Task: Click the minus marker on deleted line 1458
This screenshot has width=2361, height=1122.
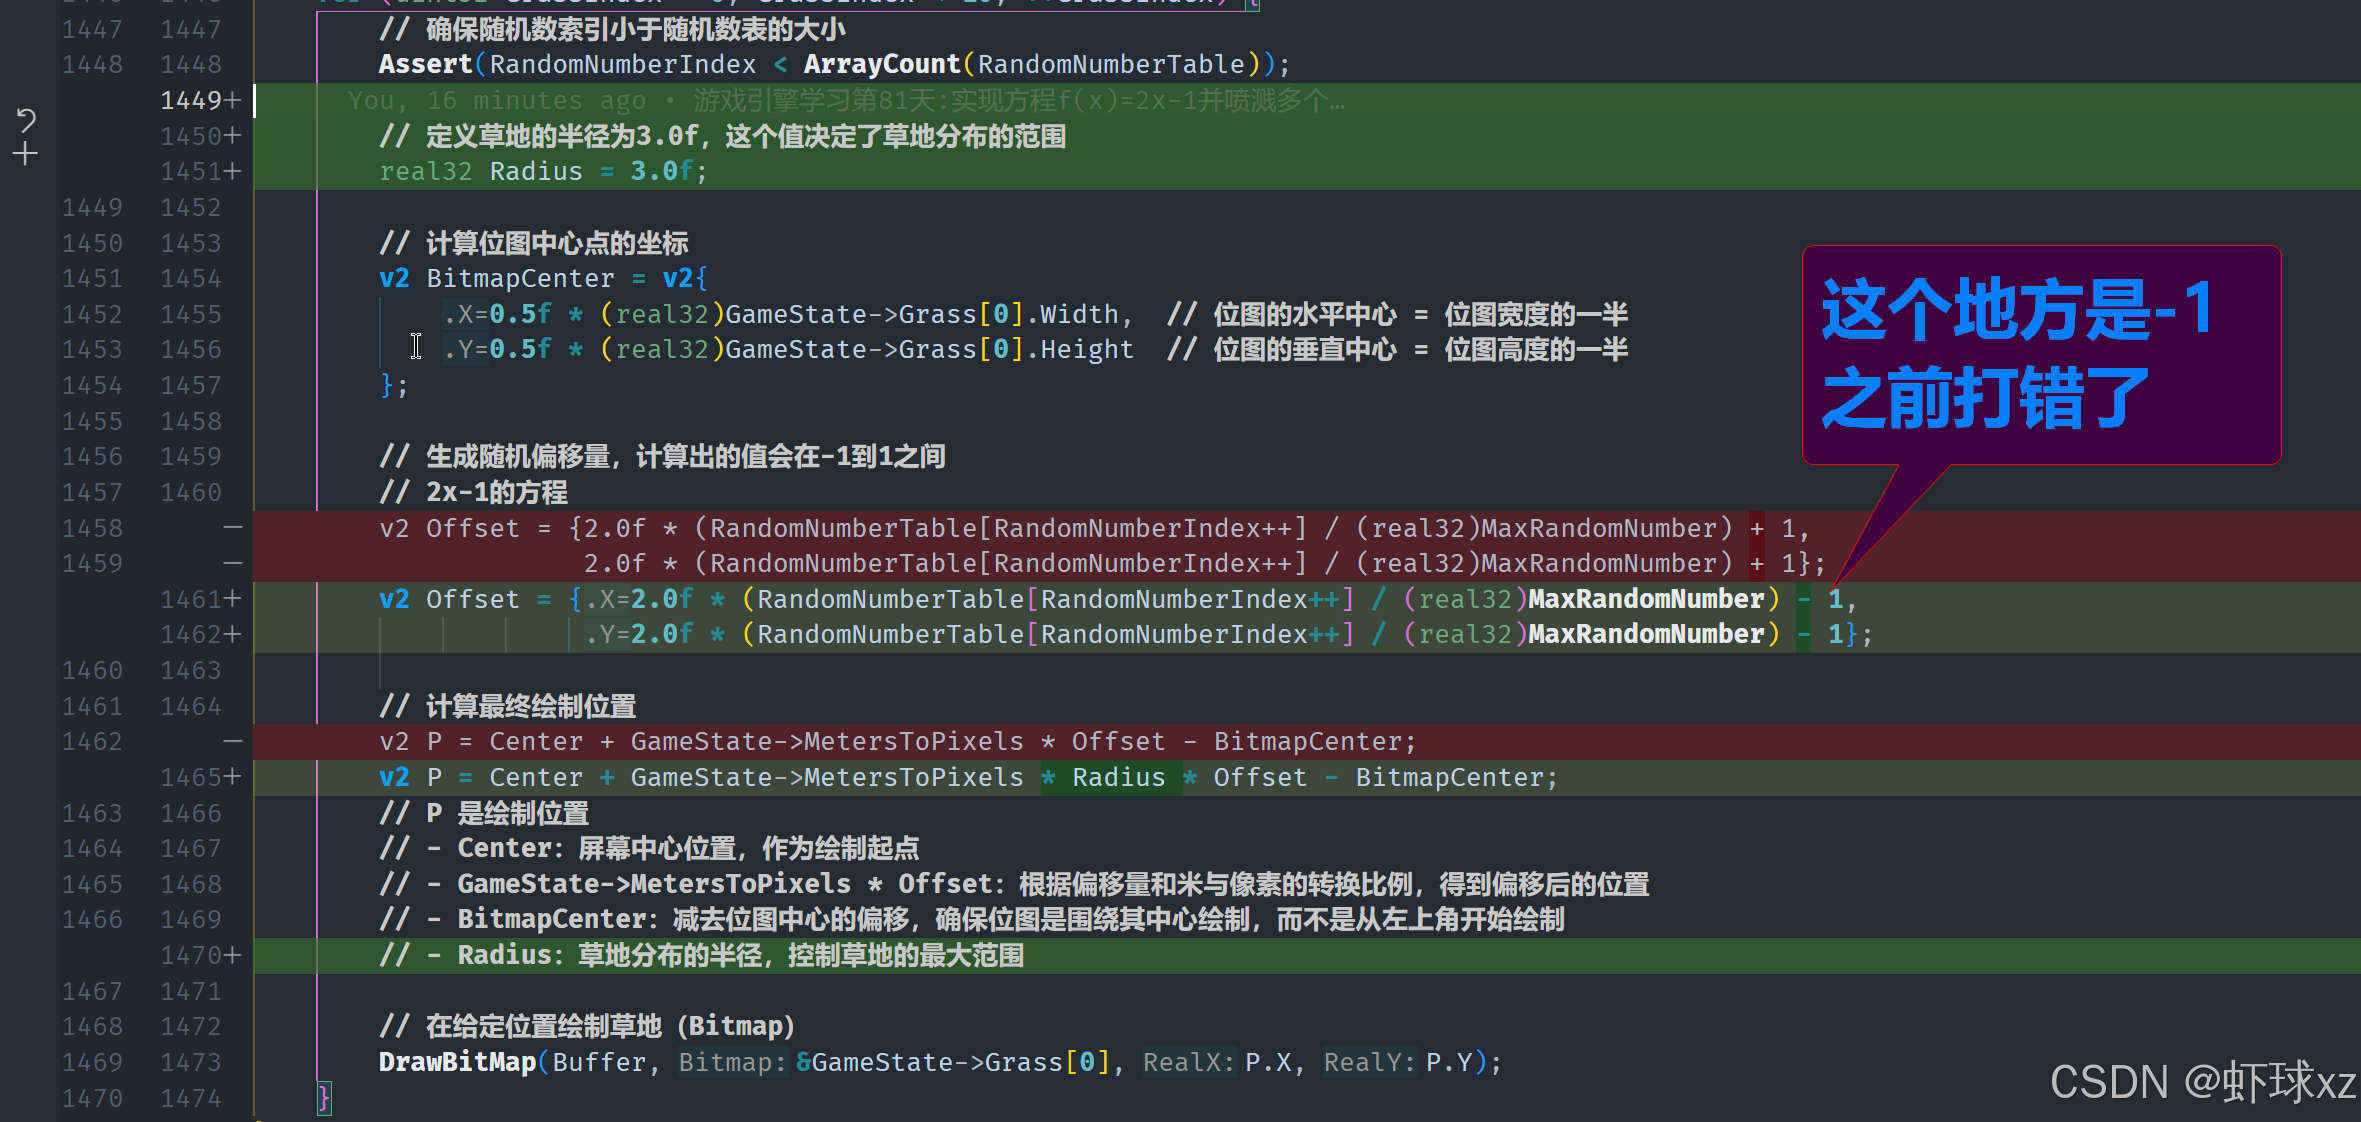Action: click(x=232, y=528)
